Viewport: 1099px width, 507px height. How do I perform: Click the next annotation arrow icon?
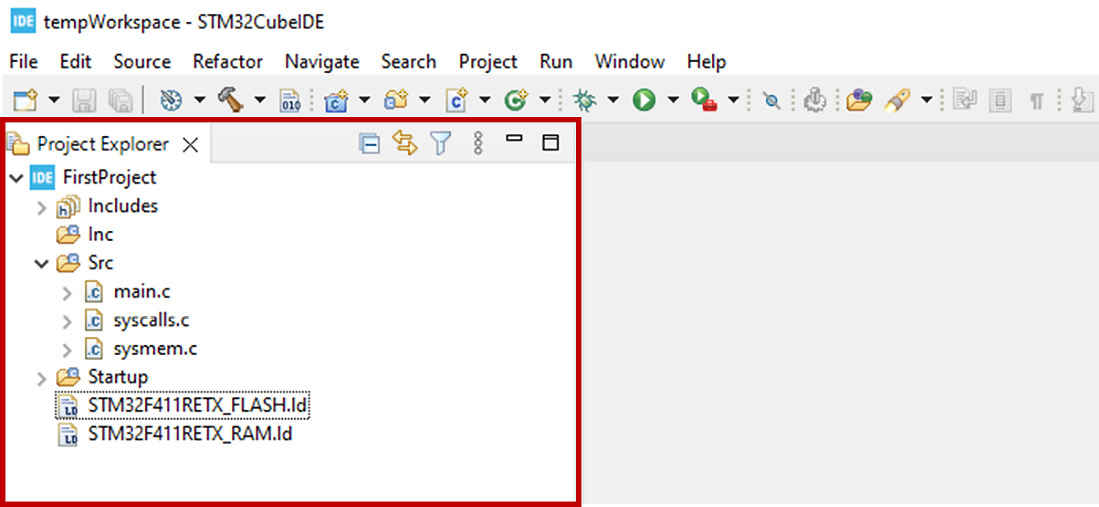pos(1084,100)
